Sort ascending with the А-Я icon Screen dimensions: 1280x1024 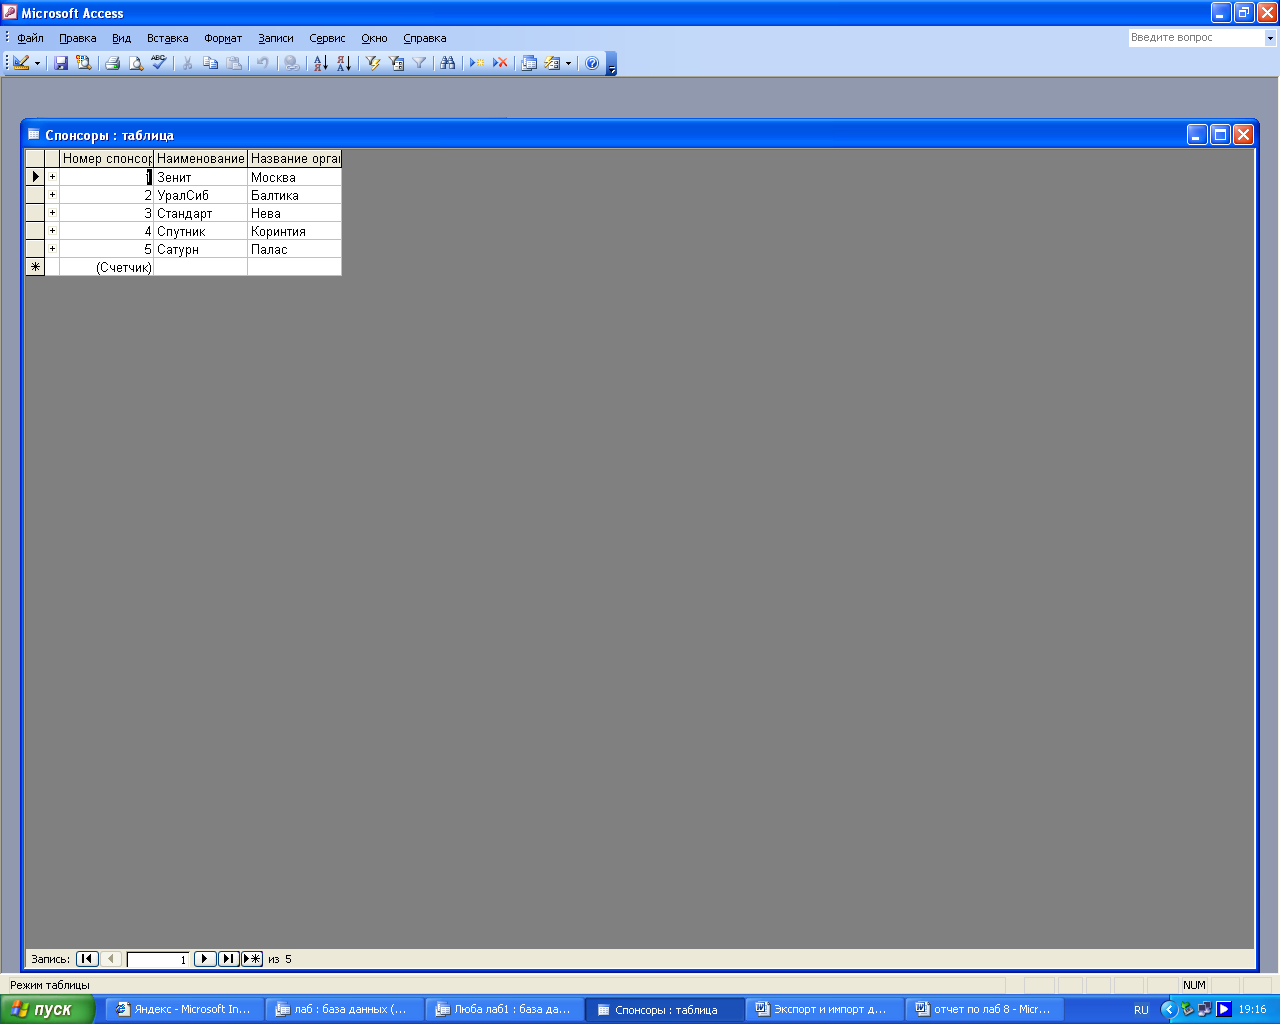click(x=320, y=63)
